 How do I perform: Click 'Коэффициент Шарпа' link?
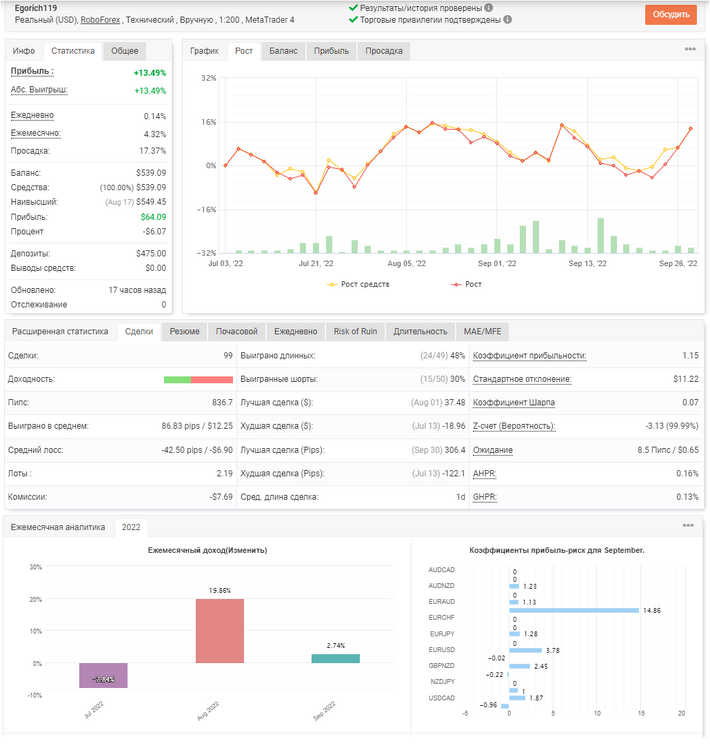pyautogui.click(x=514, y=403)
